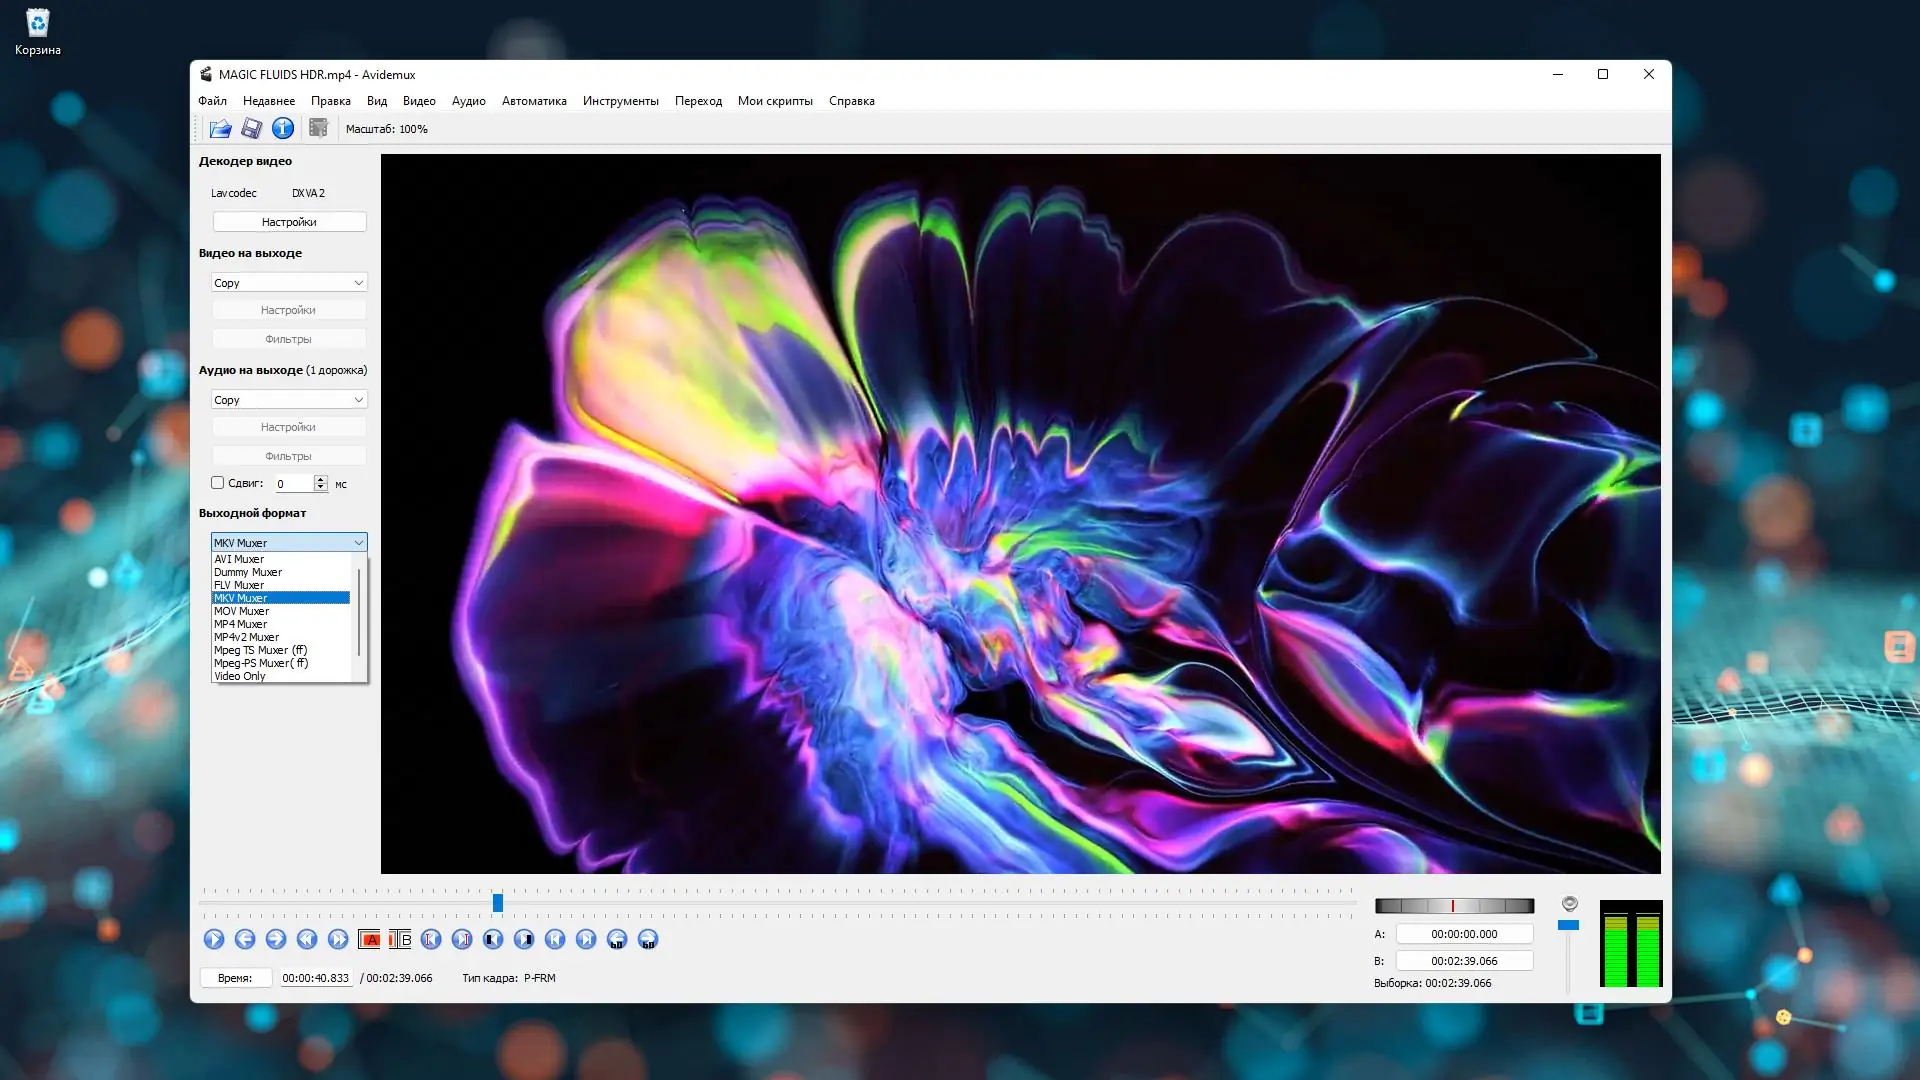Image resolution: width=1920 pixels, height=1080 pixels.
Task: Click the decoder Настройки button
Action: coord(289,222)
